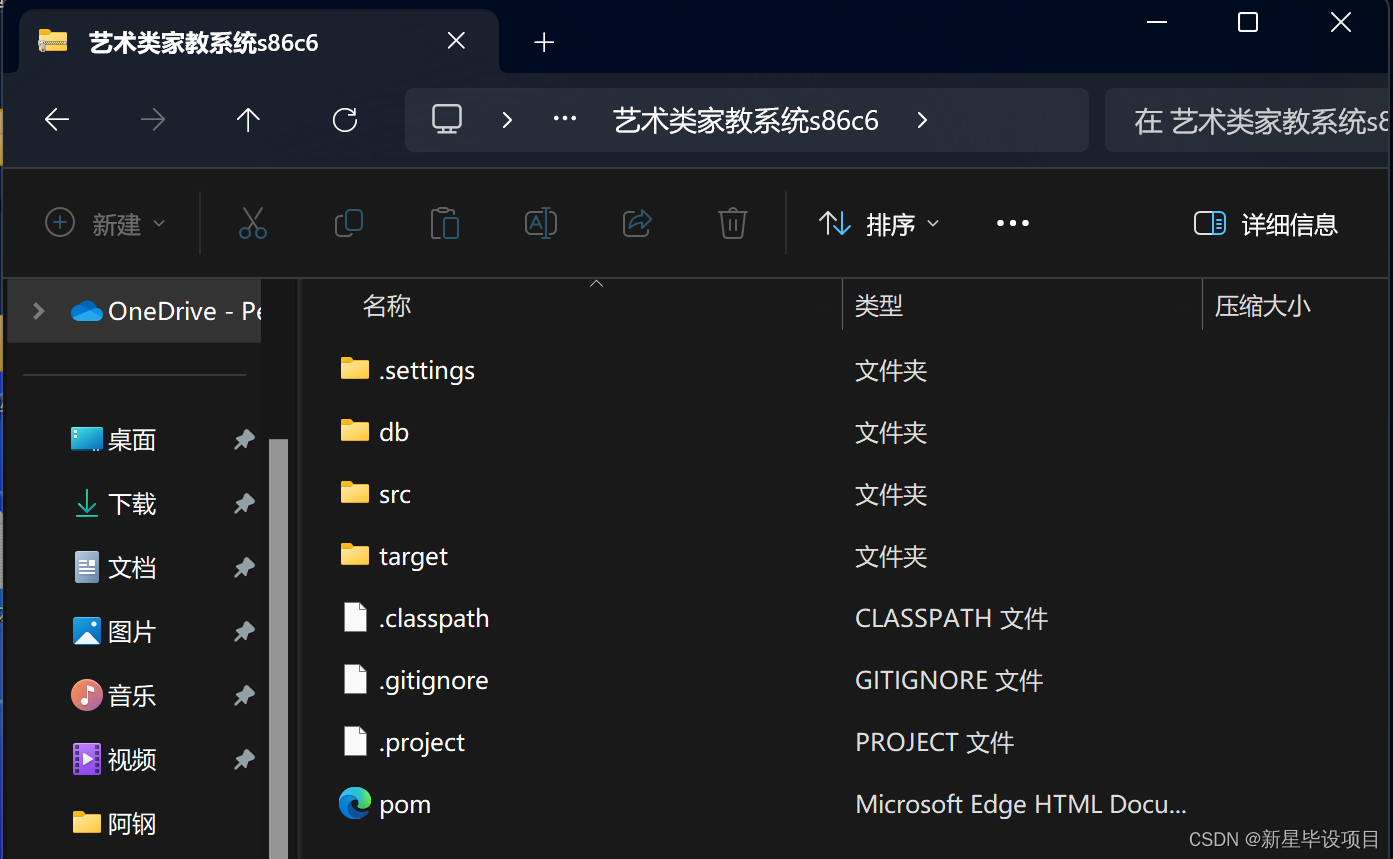Select the src folder
The width and height of the screenshot is (1393, 859).
coord(375,494)
